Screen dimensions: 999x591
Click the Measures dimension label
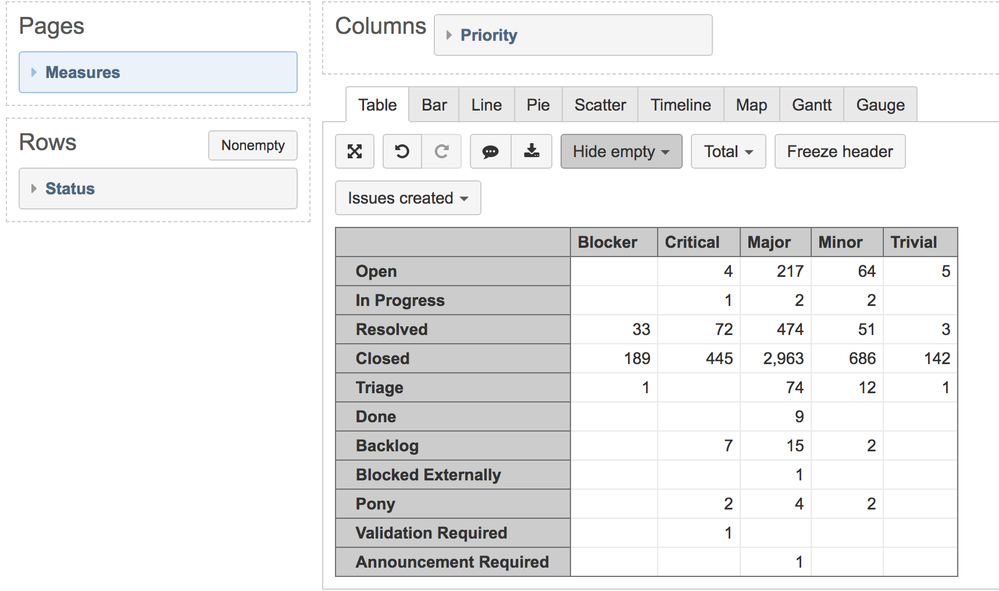click(x=83, y=73)
